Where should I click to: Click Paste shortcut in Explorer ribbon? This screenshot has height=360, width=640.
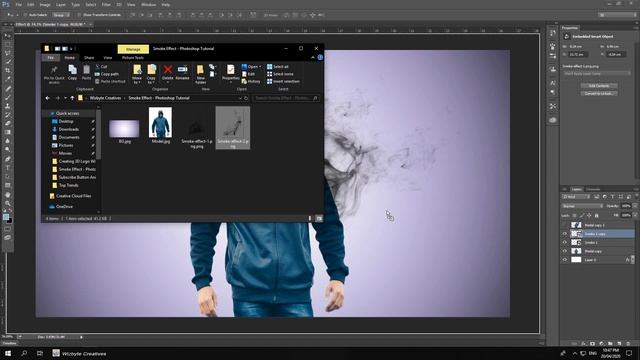tap(110, 82)
